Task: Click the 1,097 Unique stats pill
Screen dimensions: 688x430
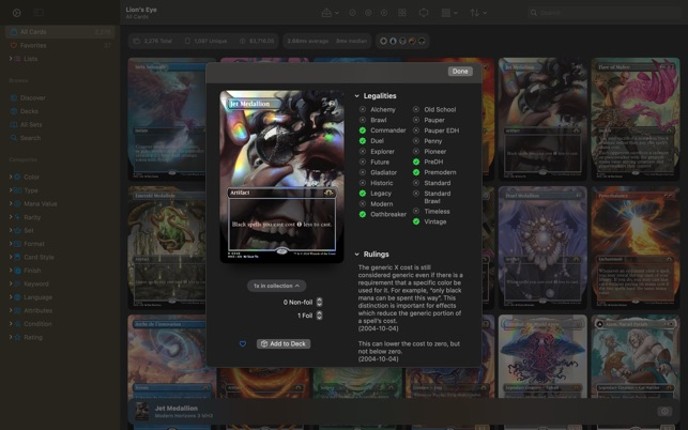Action: (205, 41)
